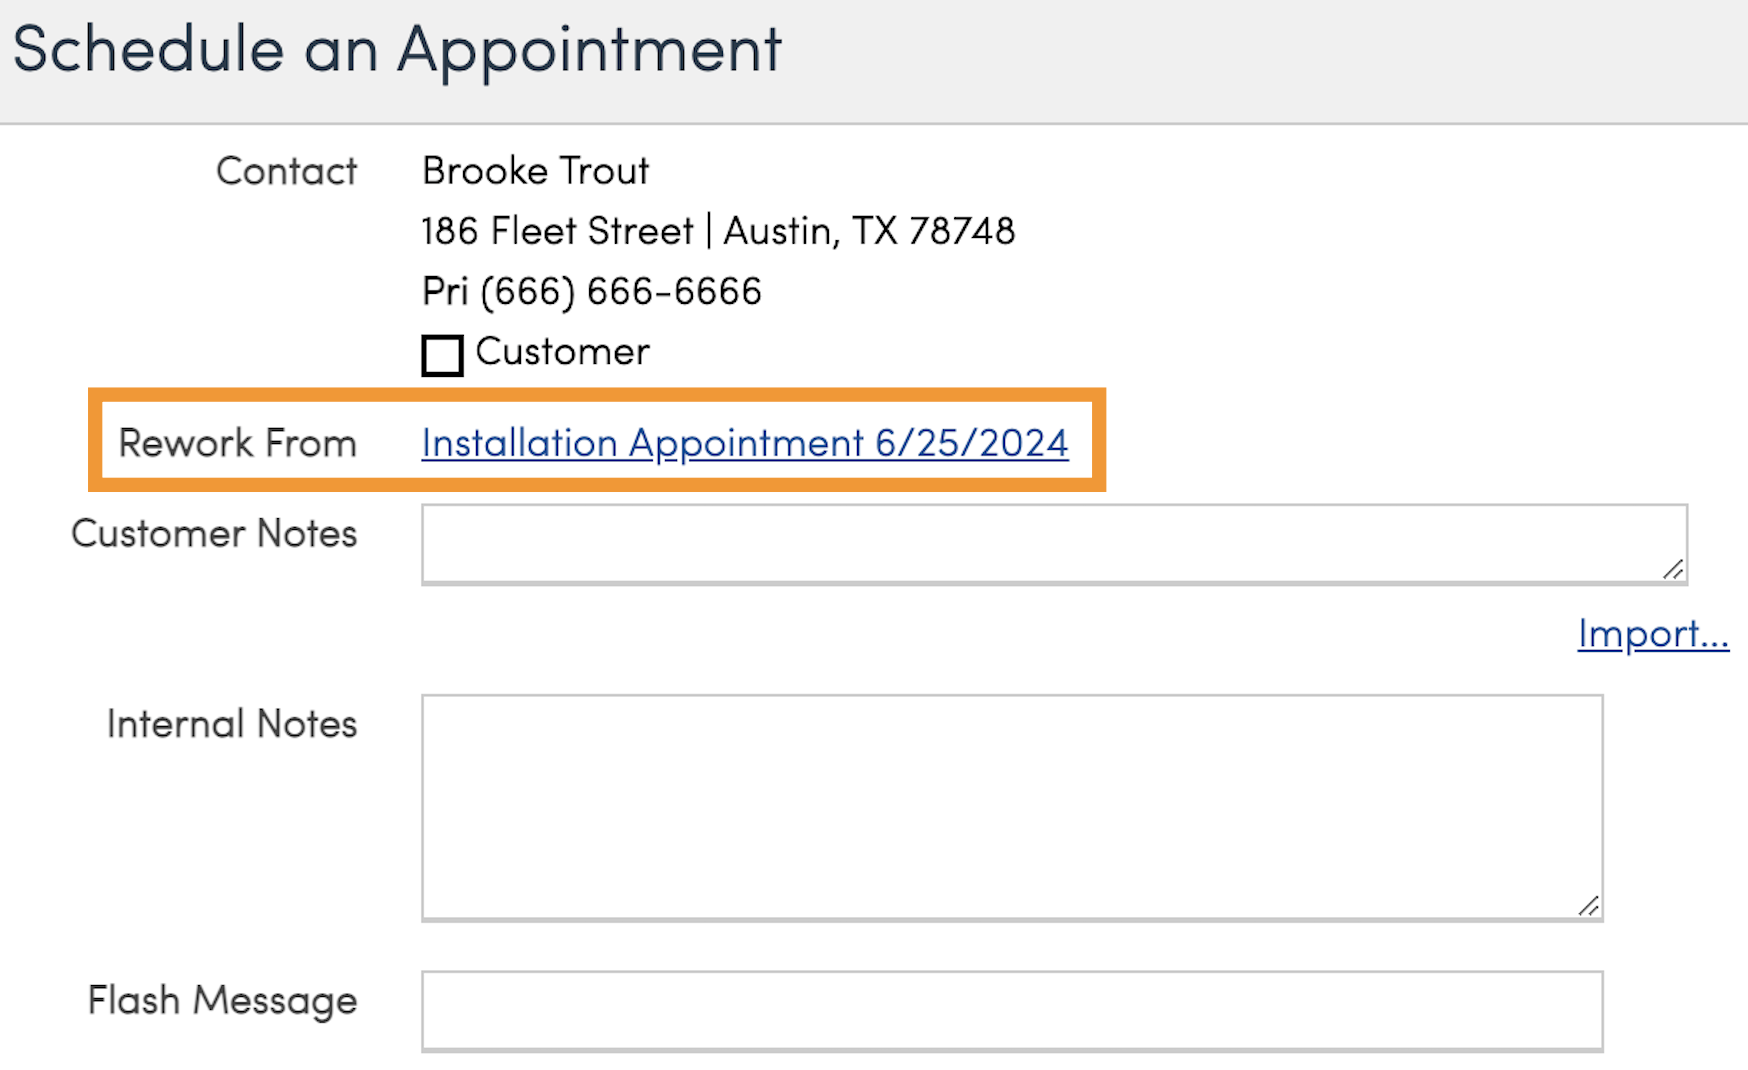Click the Internal Notes field label
The height and width of the screenshot is (1070, 1748).
231,724
